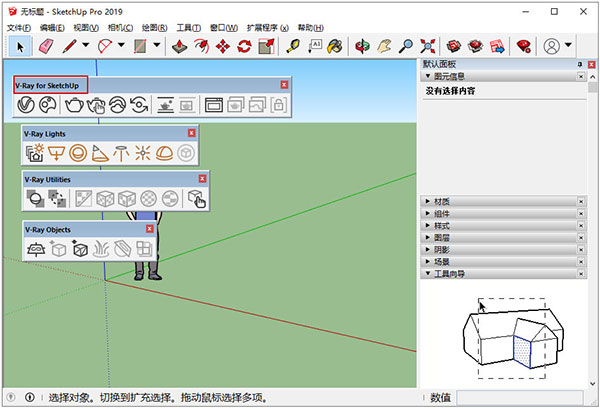600x408 pixels.
Task: Open the 绘图(R) menu
Action: 155,28
